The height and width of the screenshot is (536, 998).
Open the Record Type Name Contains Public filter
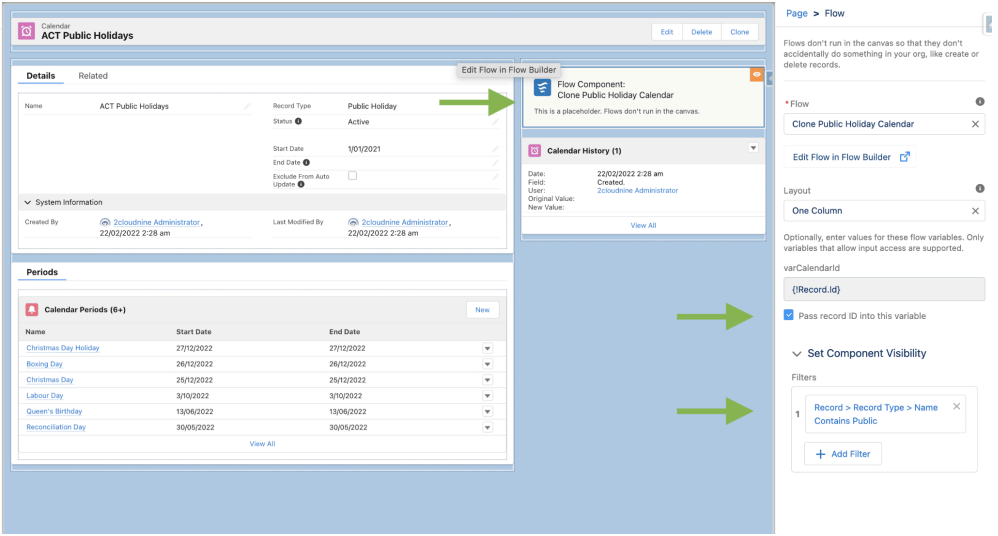(876, 414)
